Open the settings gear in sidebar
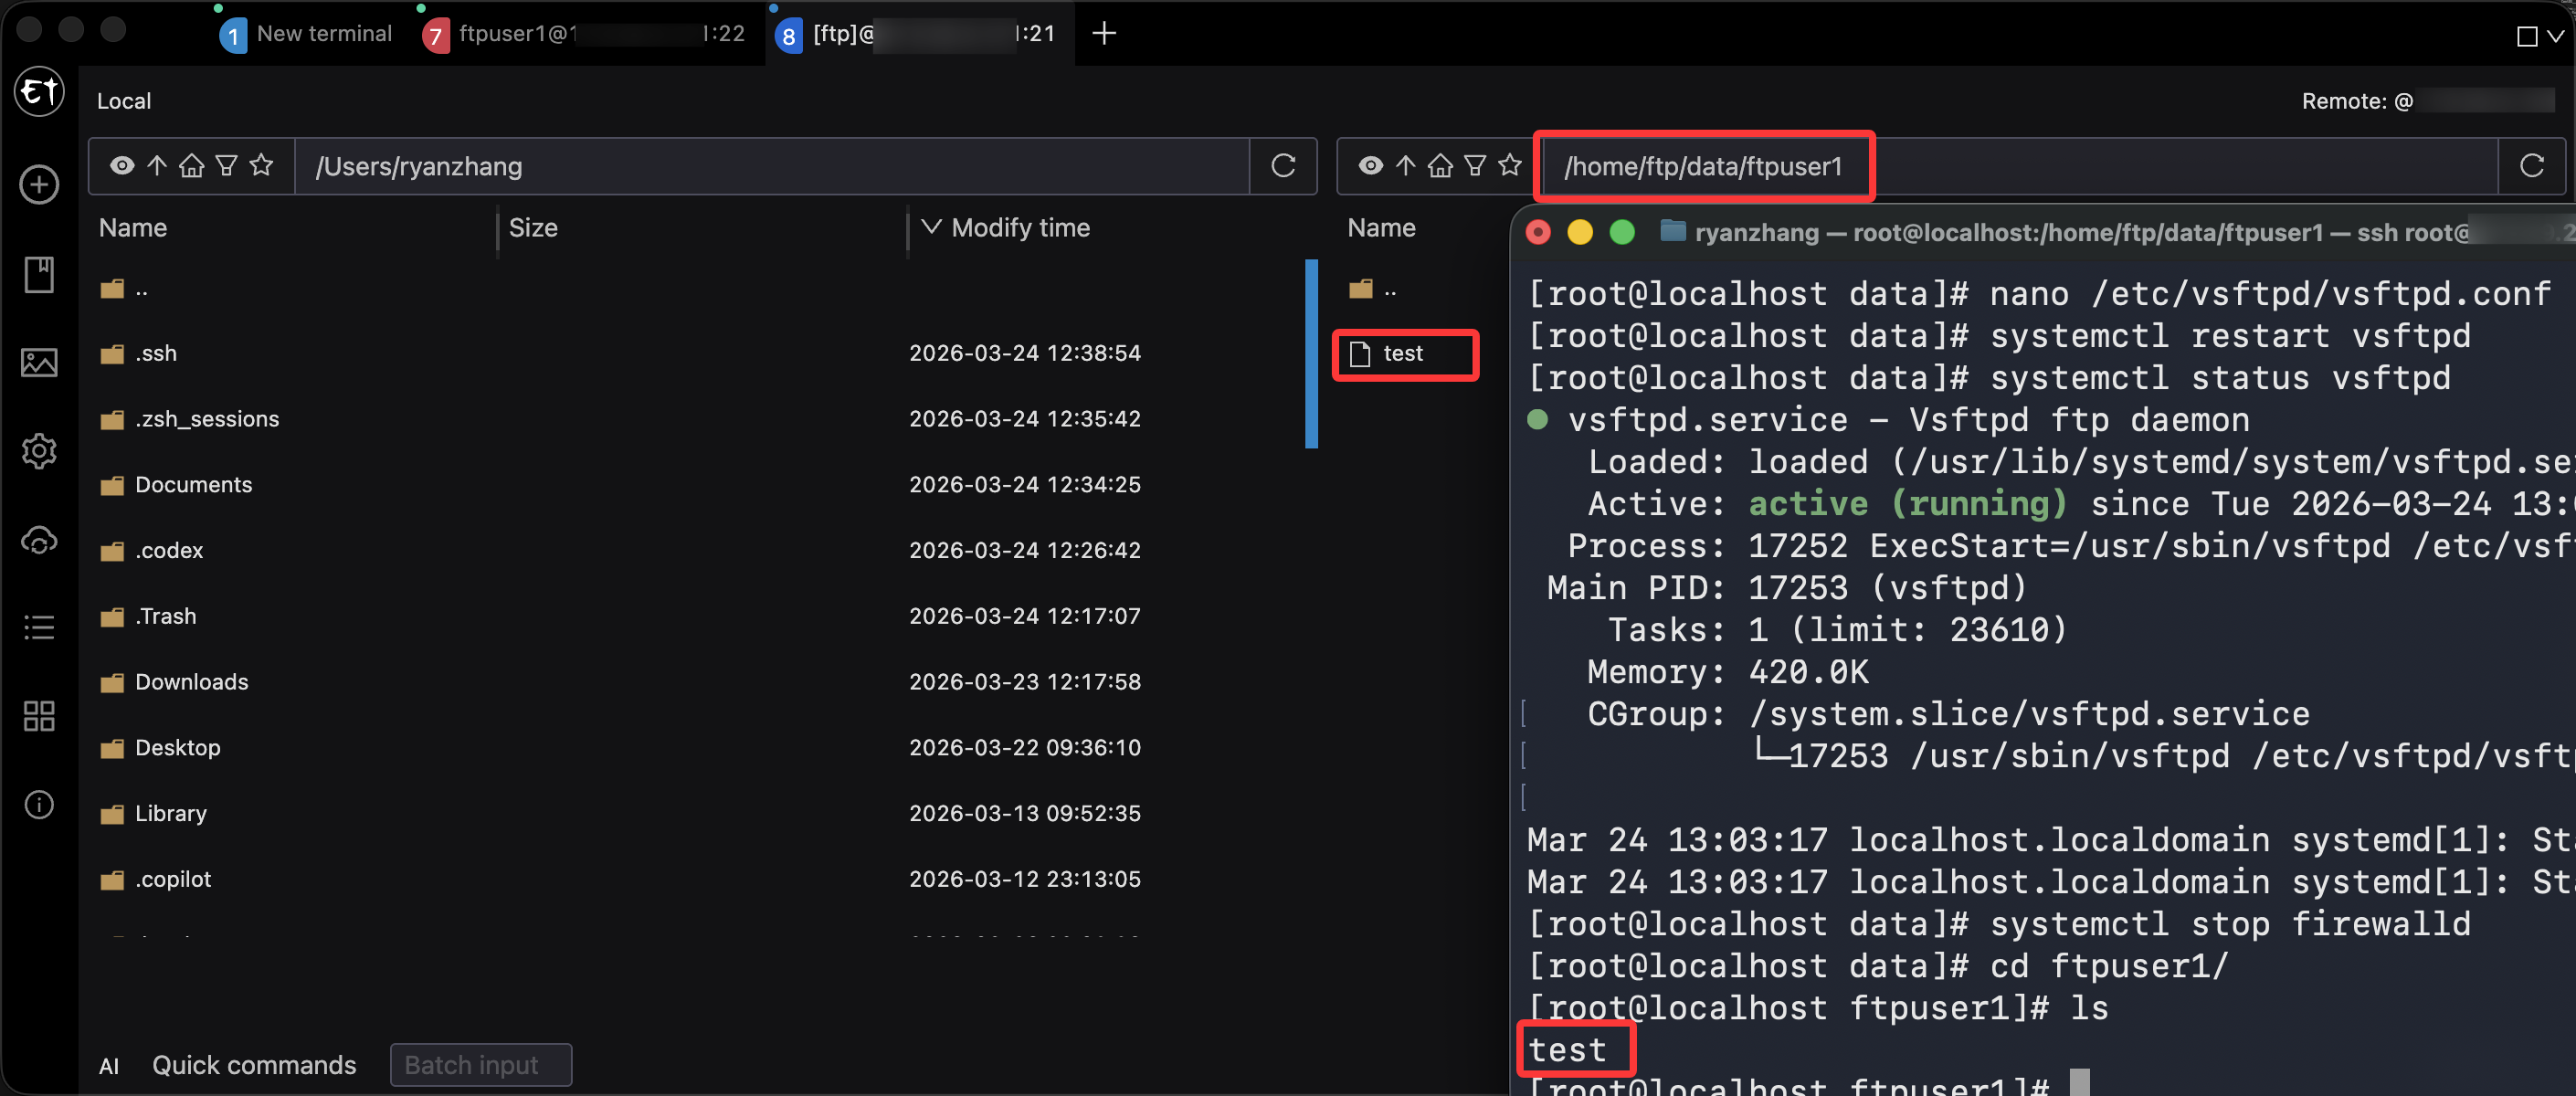This screenshot has width=2576, height=1096. (39, 451)
